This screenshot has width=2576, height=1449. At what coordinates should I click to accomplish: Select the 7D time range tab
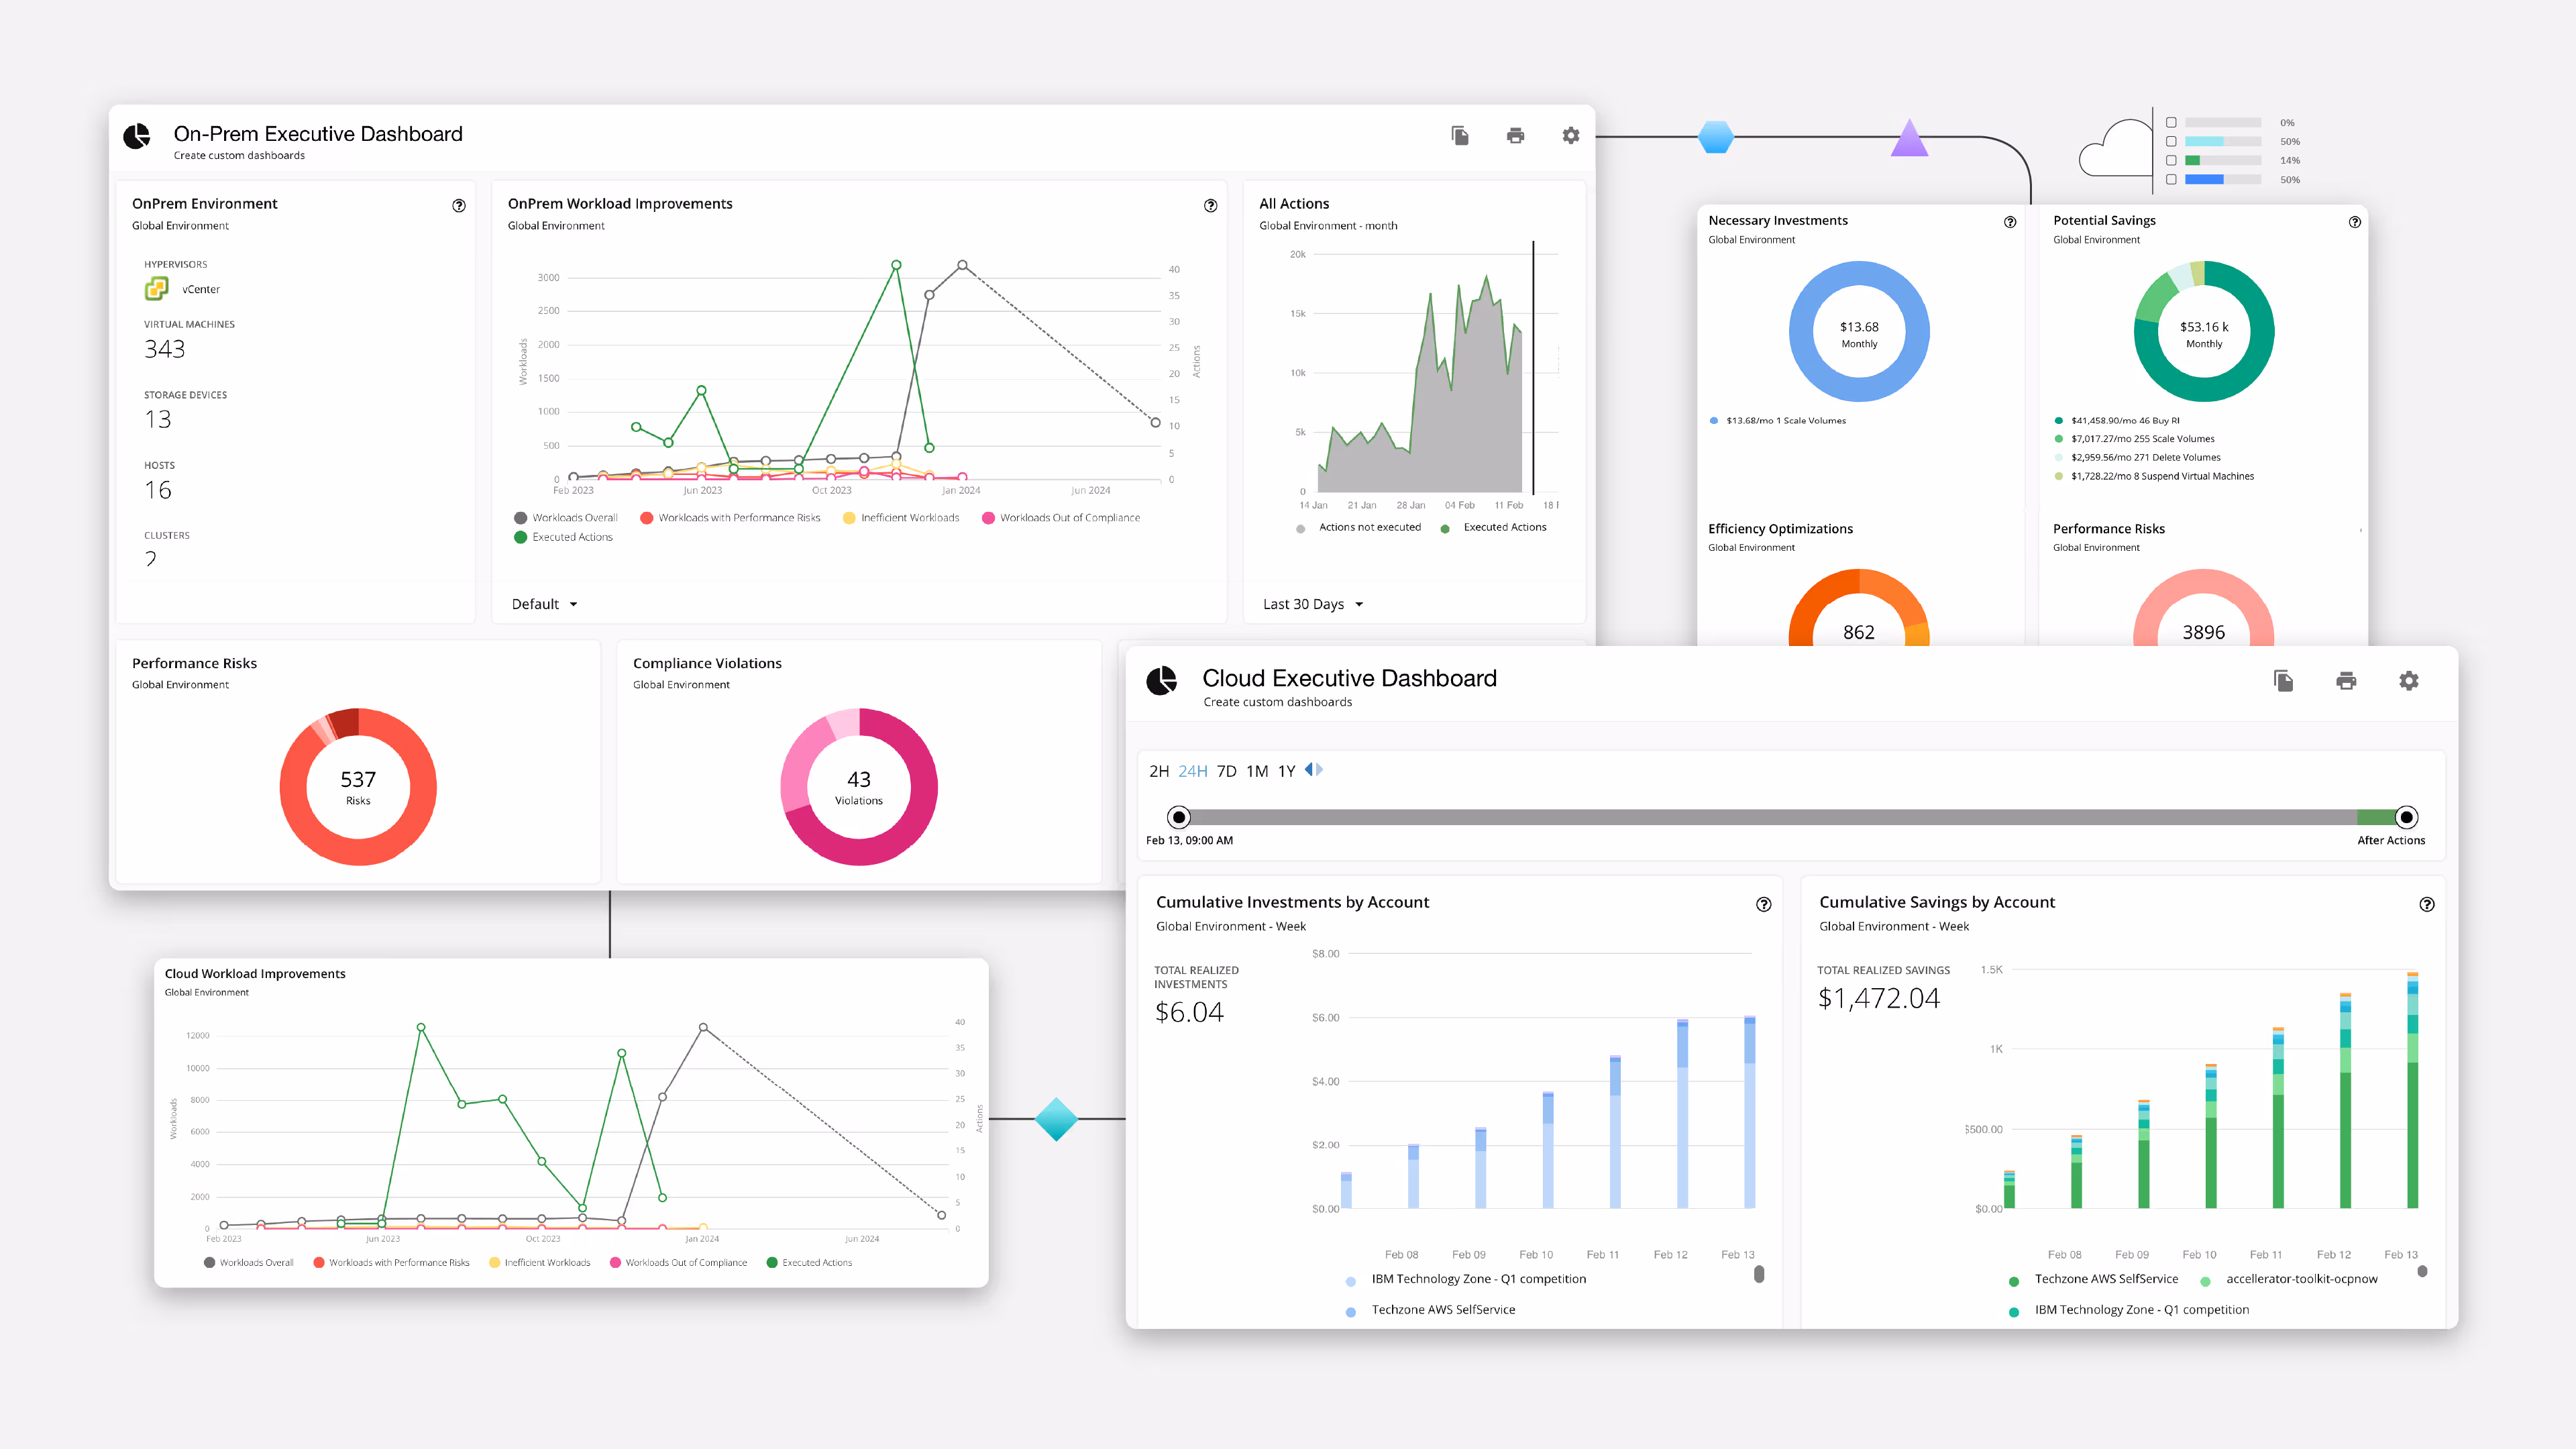(x=1227, y=771)
